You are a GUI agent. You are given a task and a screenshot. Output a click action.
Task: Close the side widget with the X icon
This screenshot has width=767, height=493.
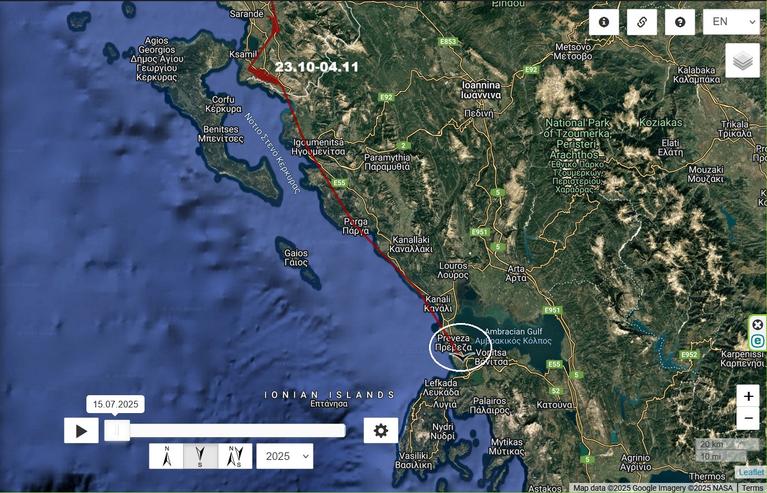(x=757, y=325)
